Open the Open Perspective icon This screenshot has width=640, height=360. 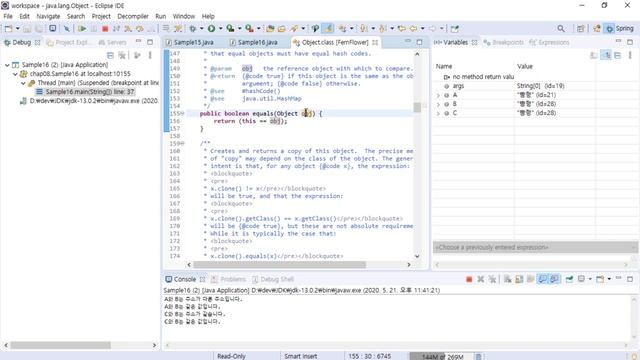pyautogui.click(x=580, y=29)
